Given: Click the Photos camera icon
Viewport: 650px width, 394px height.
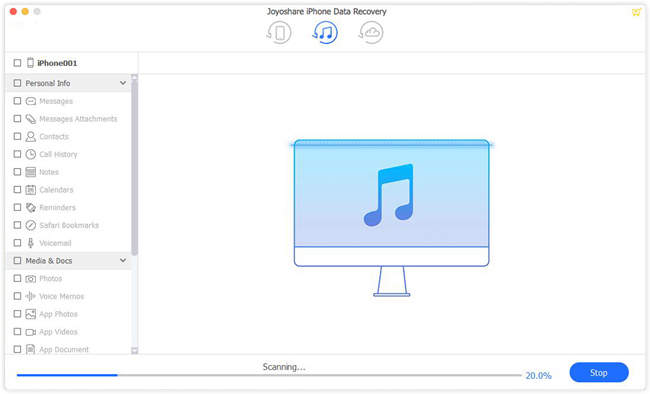Looking at the screenshot, I should (31, 279).
